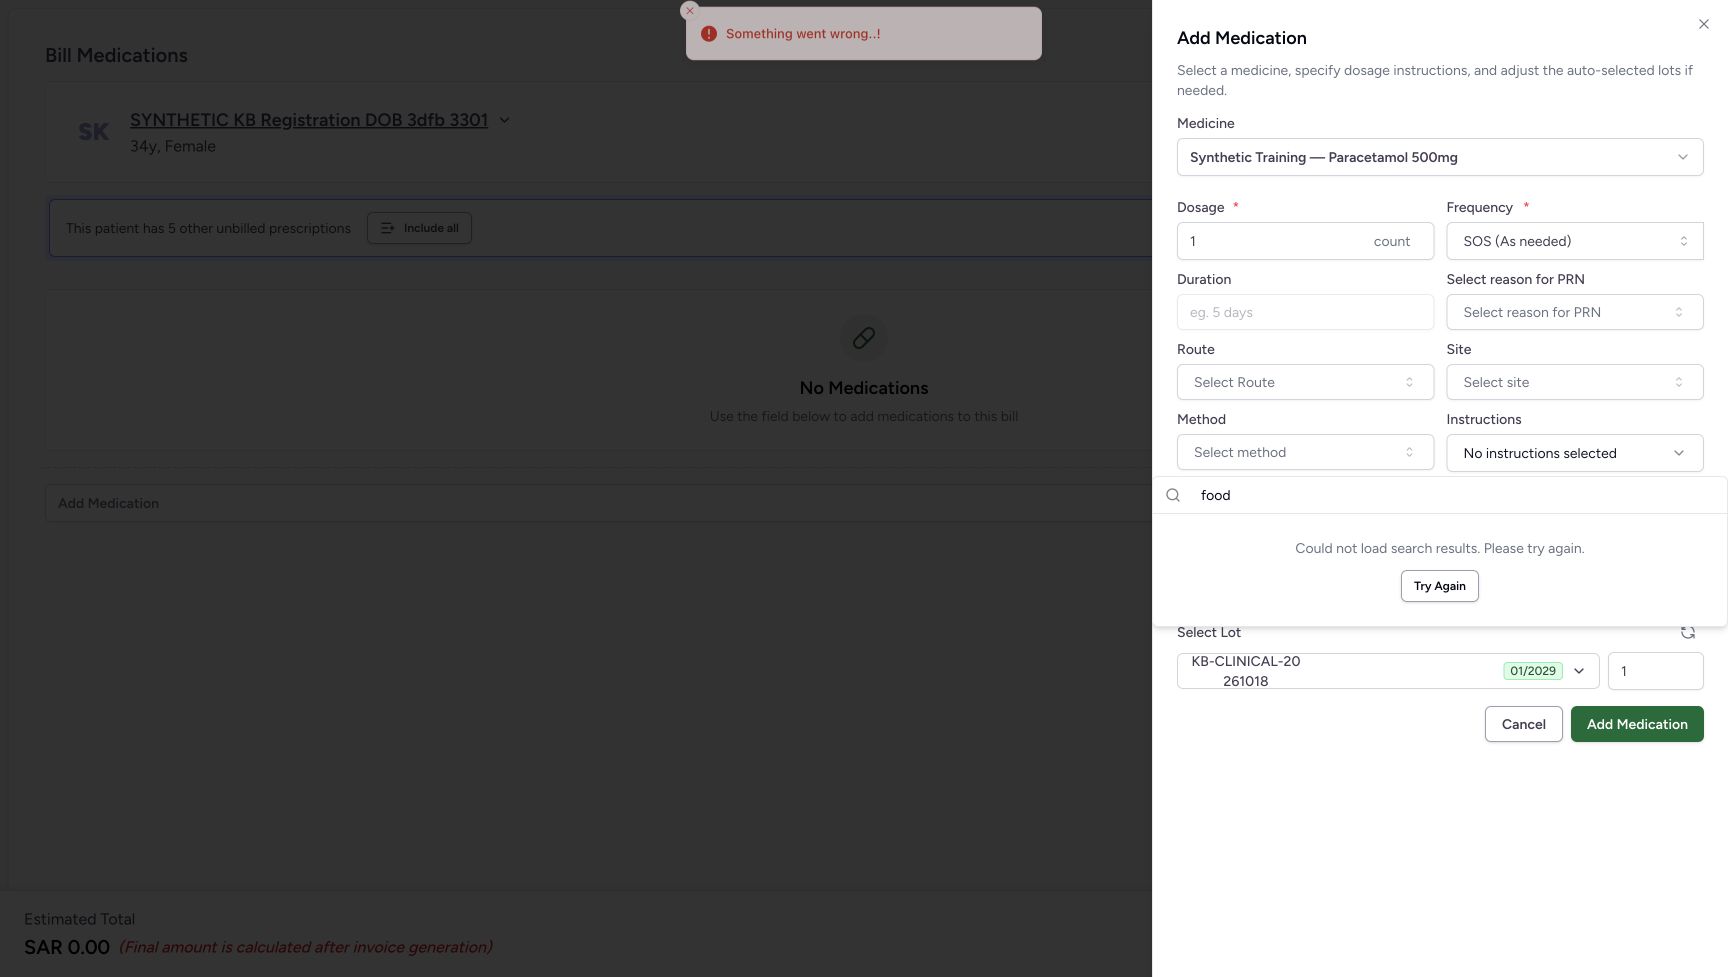Screen dimensions: 1728x977
Task: Click the 'SAR 0.00' estimated total
Action: (x=67, y=947)
